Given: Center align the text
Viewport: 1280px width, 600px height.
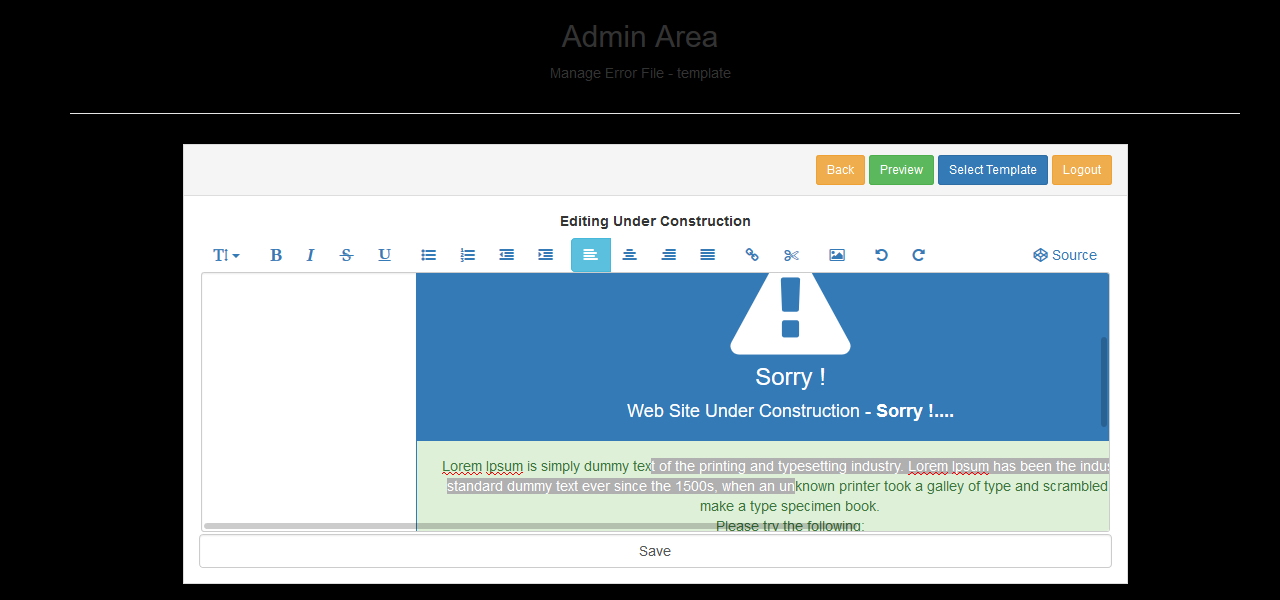Looking at the screenshot, I should pos(629,255).
